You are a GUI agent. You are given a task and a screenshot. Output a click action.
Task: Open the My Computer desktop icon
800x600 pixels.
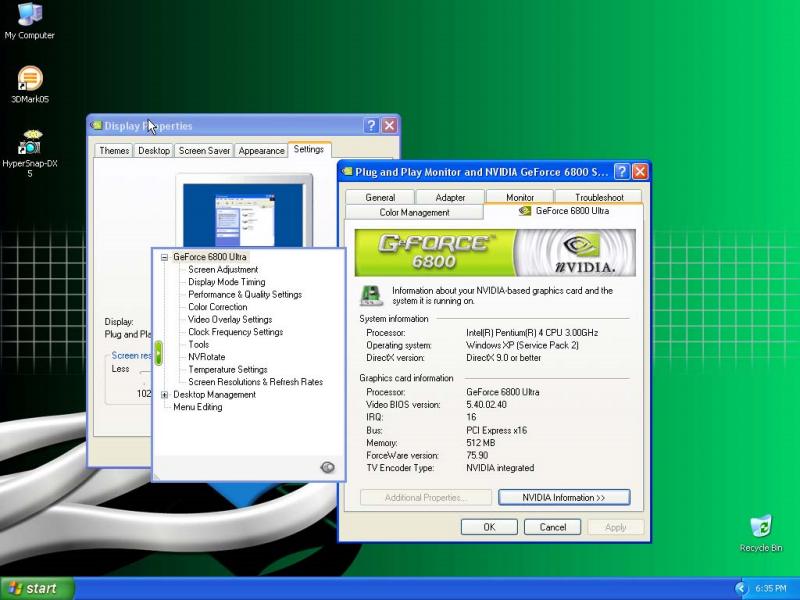point(30,20)
